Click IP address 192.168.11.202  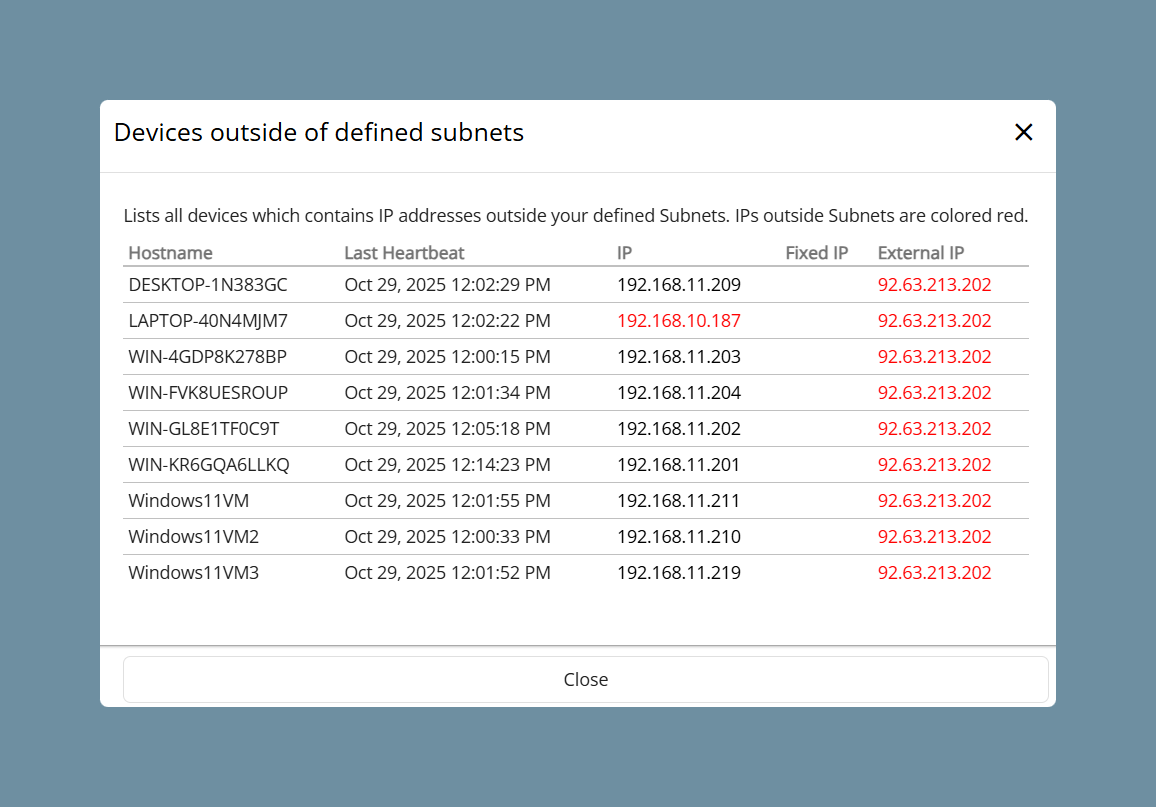[x=679, y=429]
